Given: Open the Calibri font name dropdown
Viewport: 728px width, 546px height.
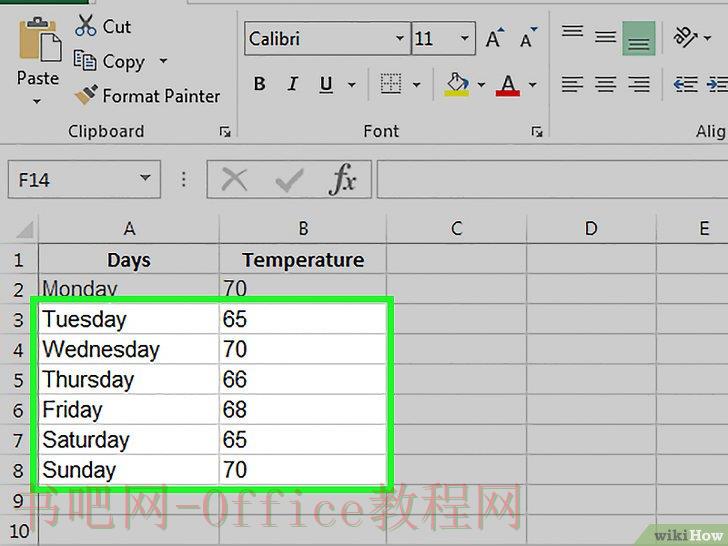Looking at the screenshot, I should (x=399, y=38).
